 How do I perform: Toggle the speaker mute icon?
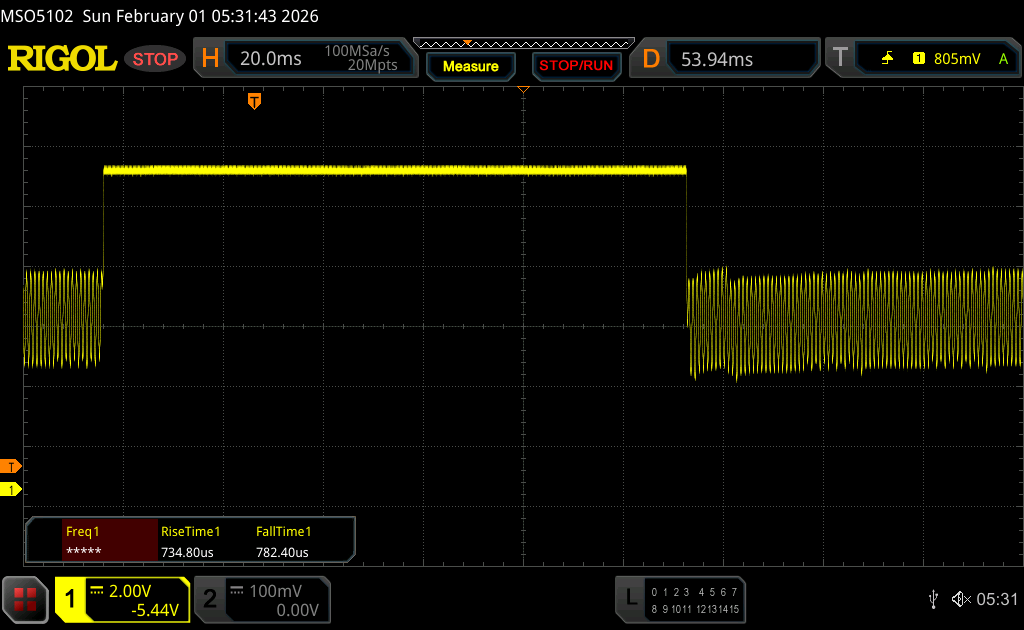click(959, 599)
